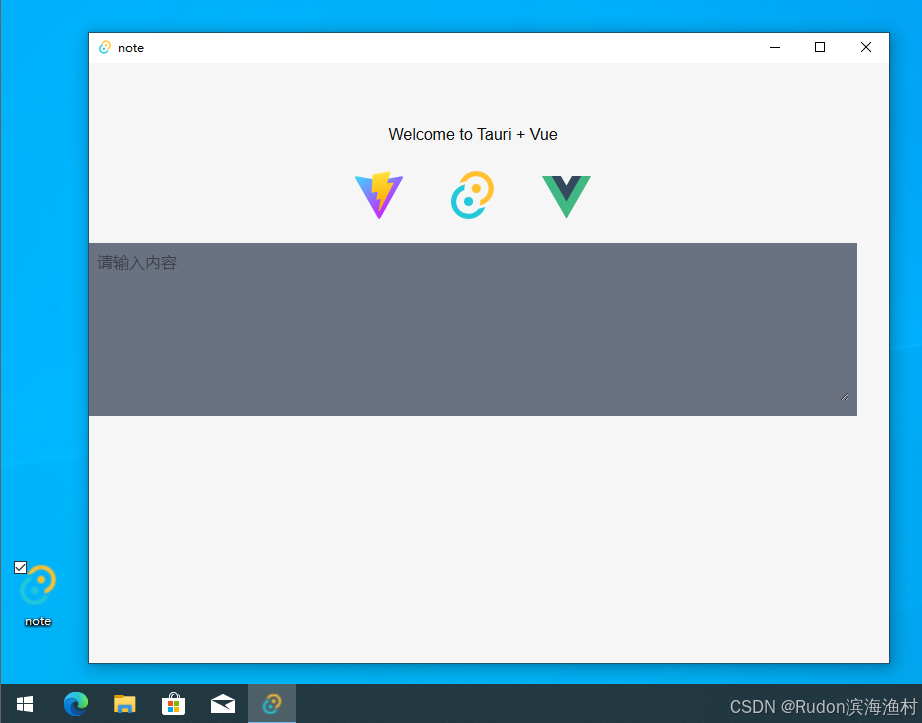Click the note app icon in title bar

[105, 48]
